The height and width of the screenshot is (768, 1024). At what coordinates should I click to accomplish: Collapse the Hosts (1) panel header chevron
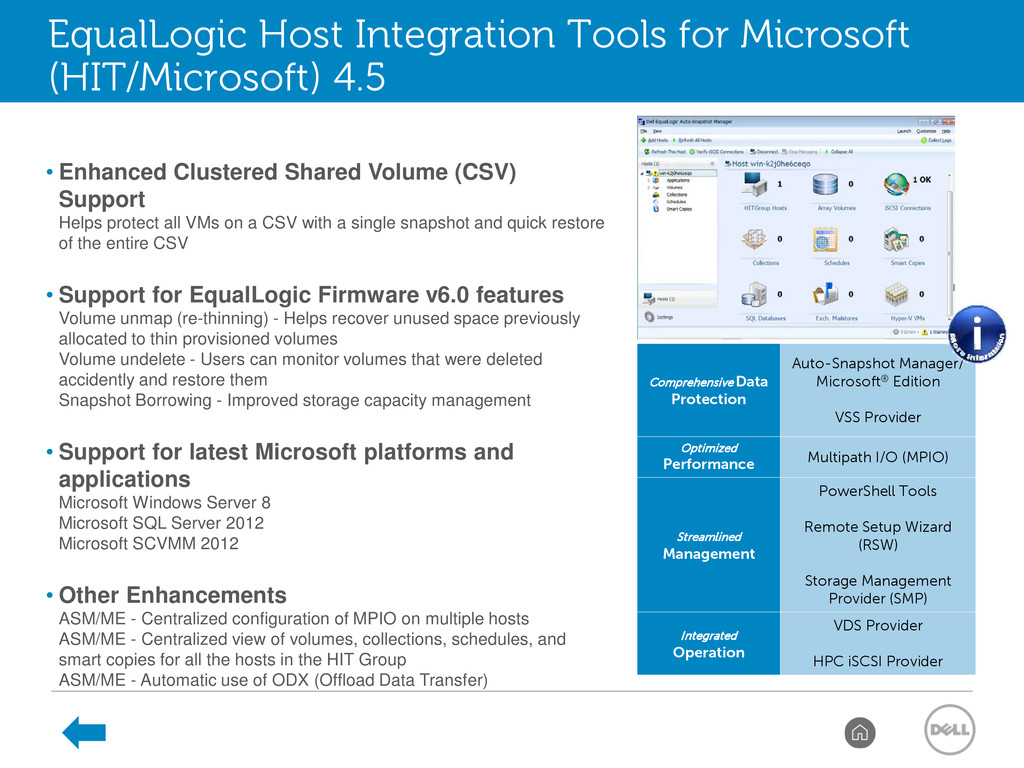(712, 163)
